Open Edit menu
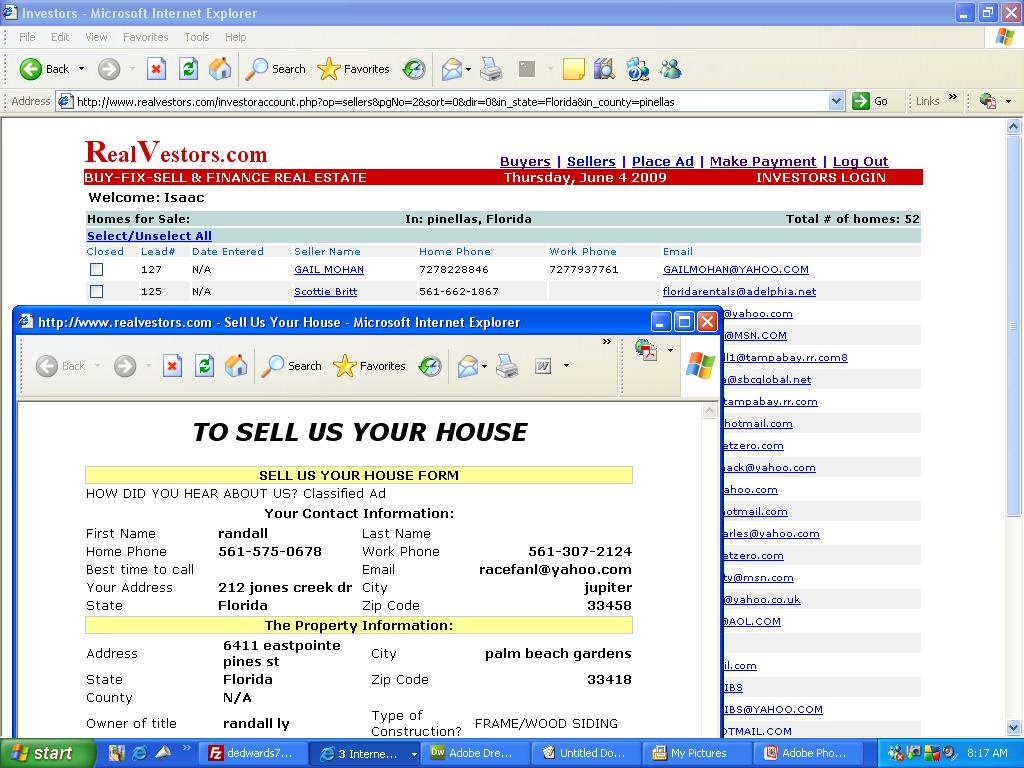This screenshot has width=1024, height=768. (60, 37)
